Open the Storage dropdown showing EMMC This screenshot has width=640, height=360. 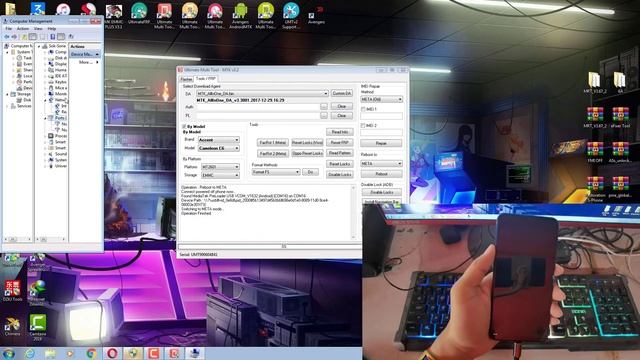tap(220, 175)
